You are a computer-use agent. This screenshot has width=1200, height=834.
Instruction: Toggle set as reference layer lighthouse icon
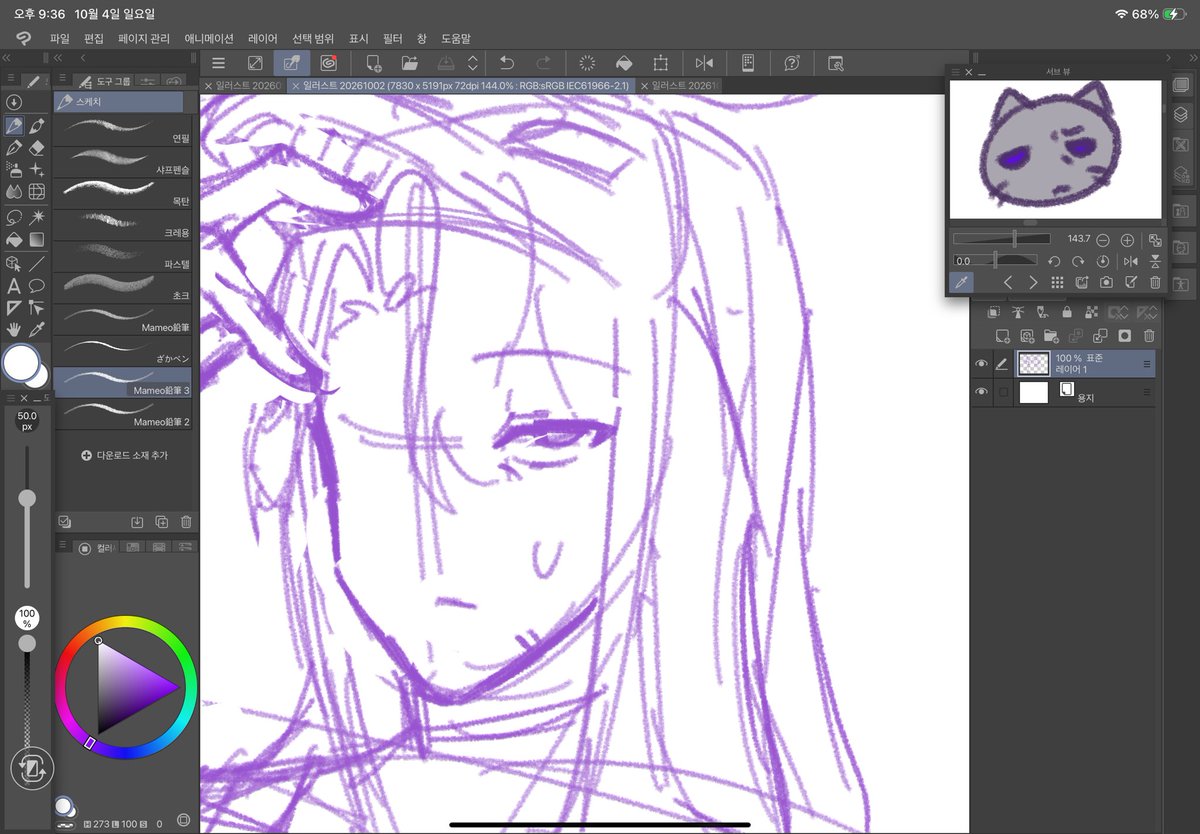point(1018,312)
